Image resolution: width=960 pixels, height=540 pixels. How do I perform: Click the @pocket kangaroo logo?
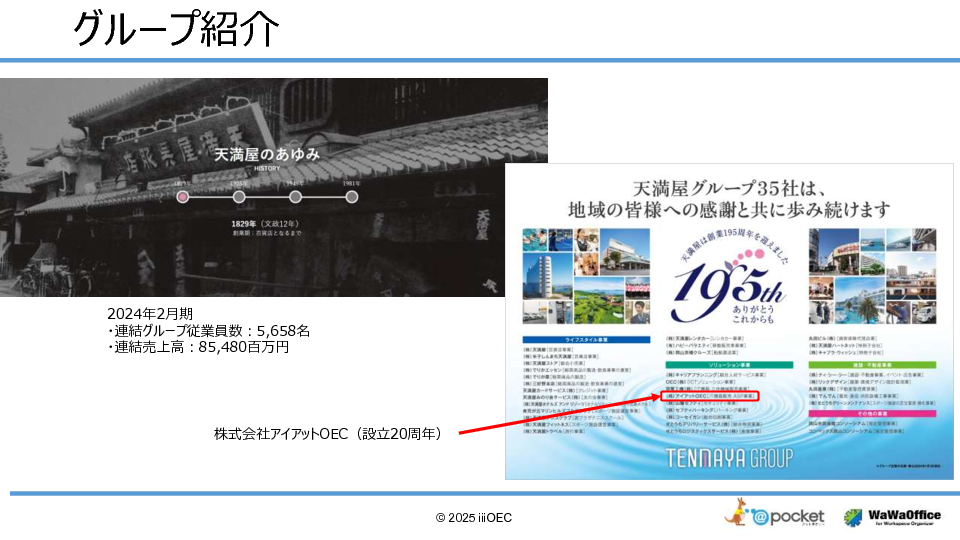776,515
